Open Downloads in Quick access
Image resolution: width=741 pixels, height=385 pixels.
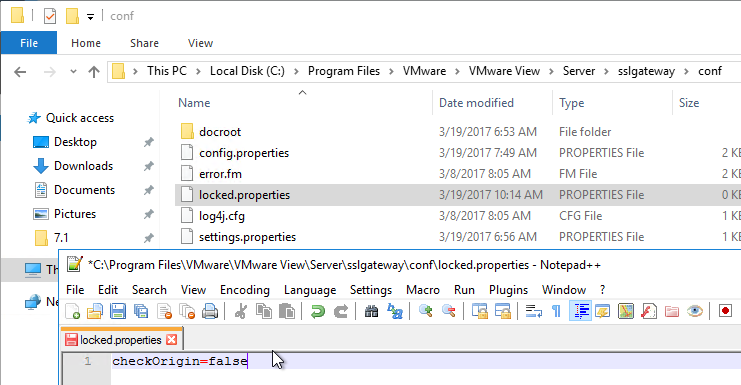(83, 166)
